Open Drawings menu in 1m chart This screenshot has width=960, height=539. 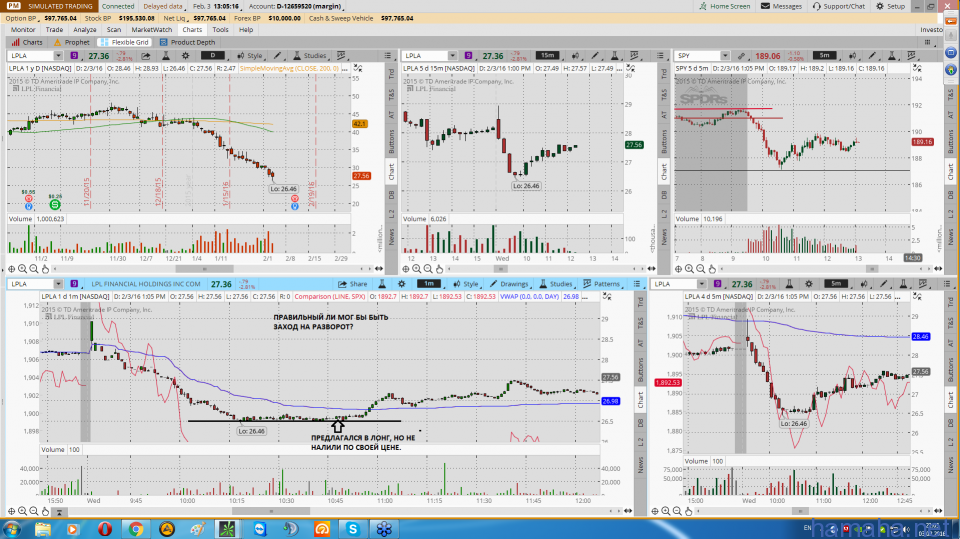click(x=508, y=284)
